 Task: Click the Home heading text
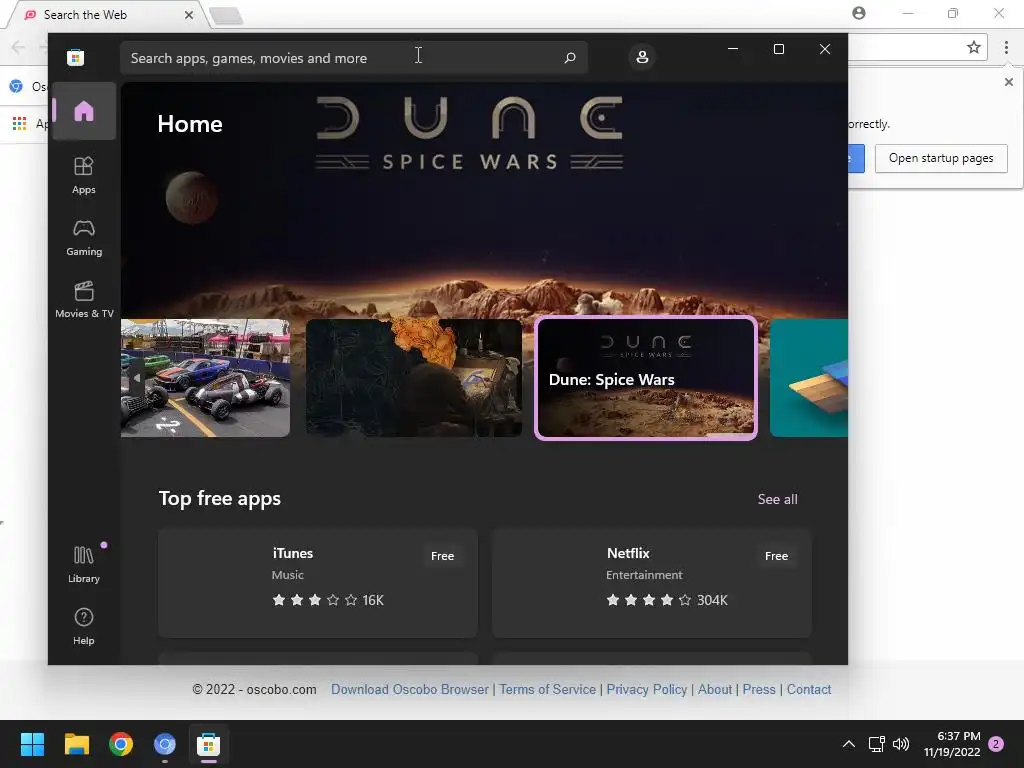click(190, 124)
